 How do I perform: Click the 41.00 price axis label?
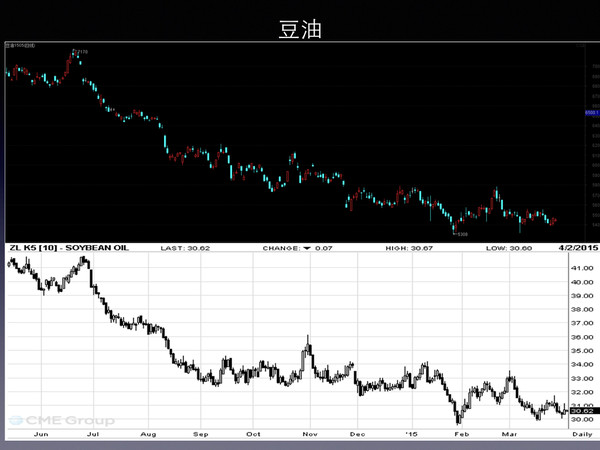pyautogui.click(x=582, y=268)
